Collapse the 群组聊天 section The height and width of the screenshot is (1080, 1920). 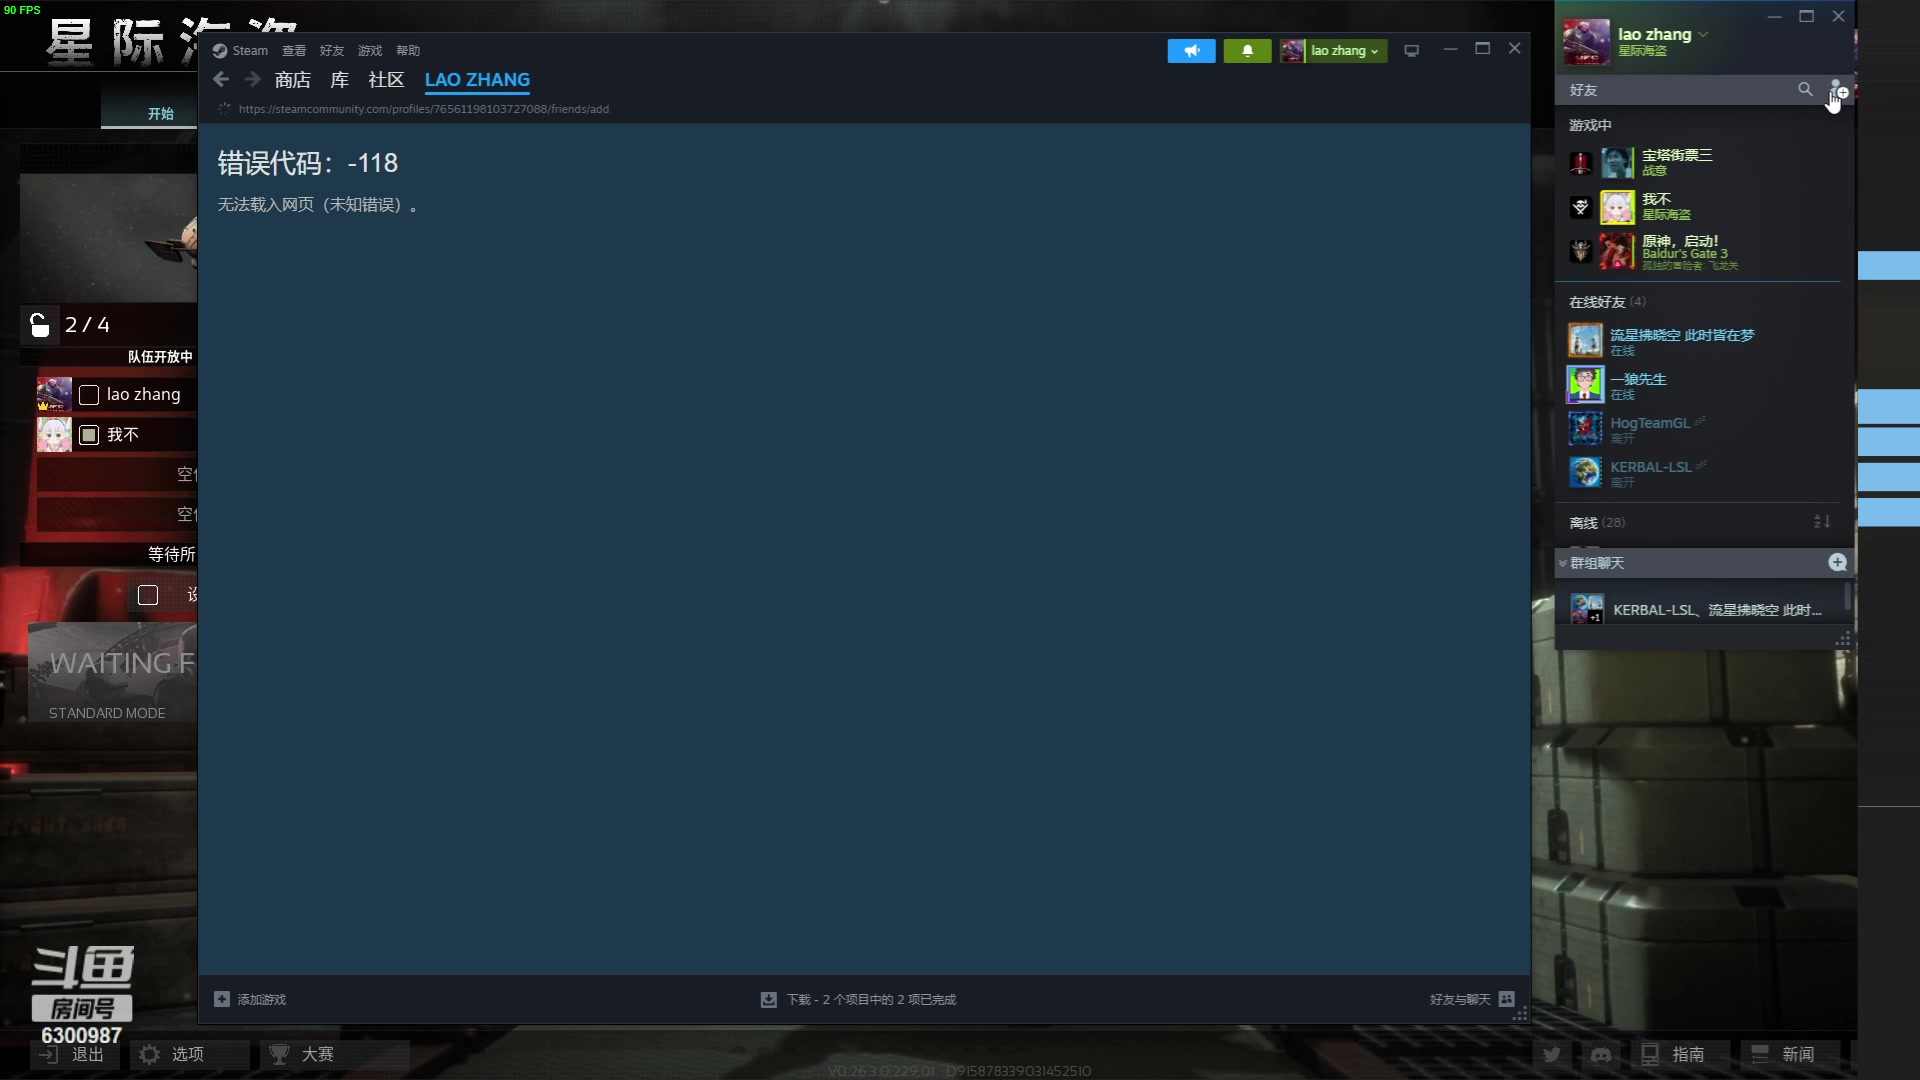[x=1563, y=564]
